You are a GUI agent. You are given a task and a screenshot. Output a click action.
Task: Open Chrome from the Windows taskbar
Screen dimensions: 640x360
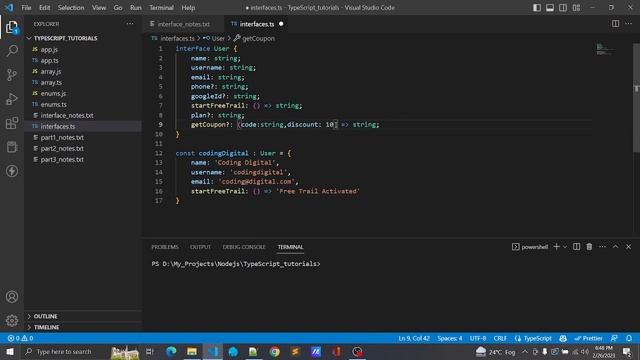pyautogui.click(x=275, y=351)
